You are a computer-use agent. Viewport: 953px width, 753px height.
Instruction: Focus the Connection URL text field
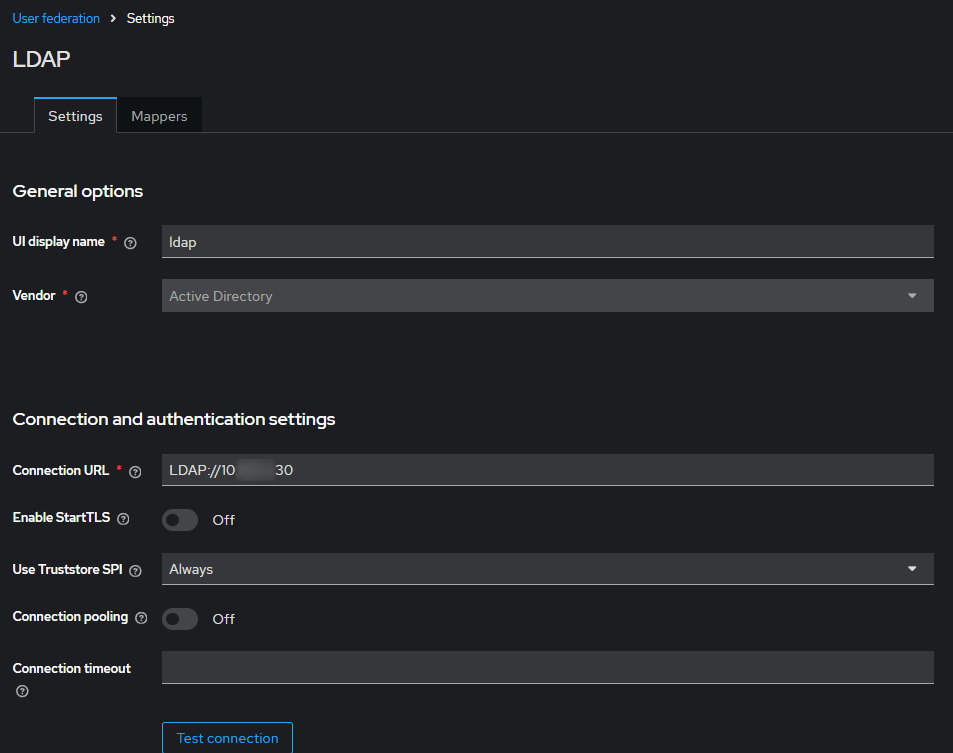547,470
